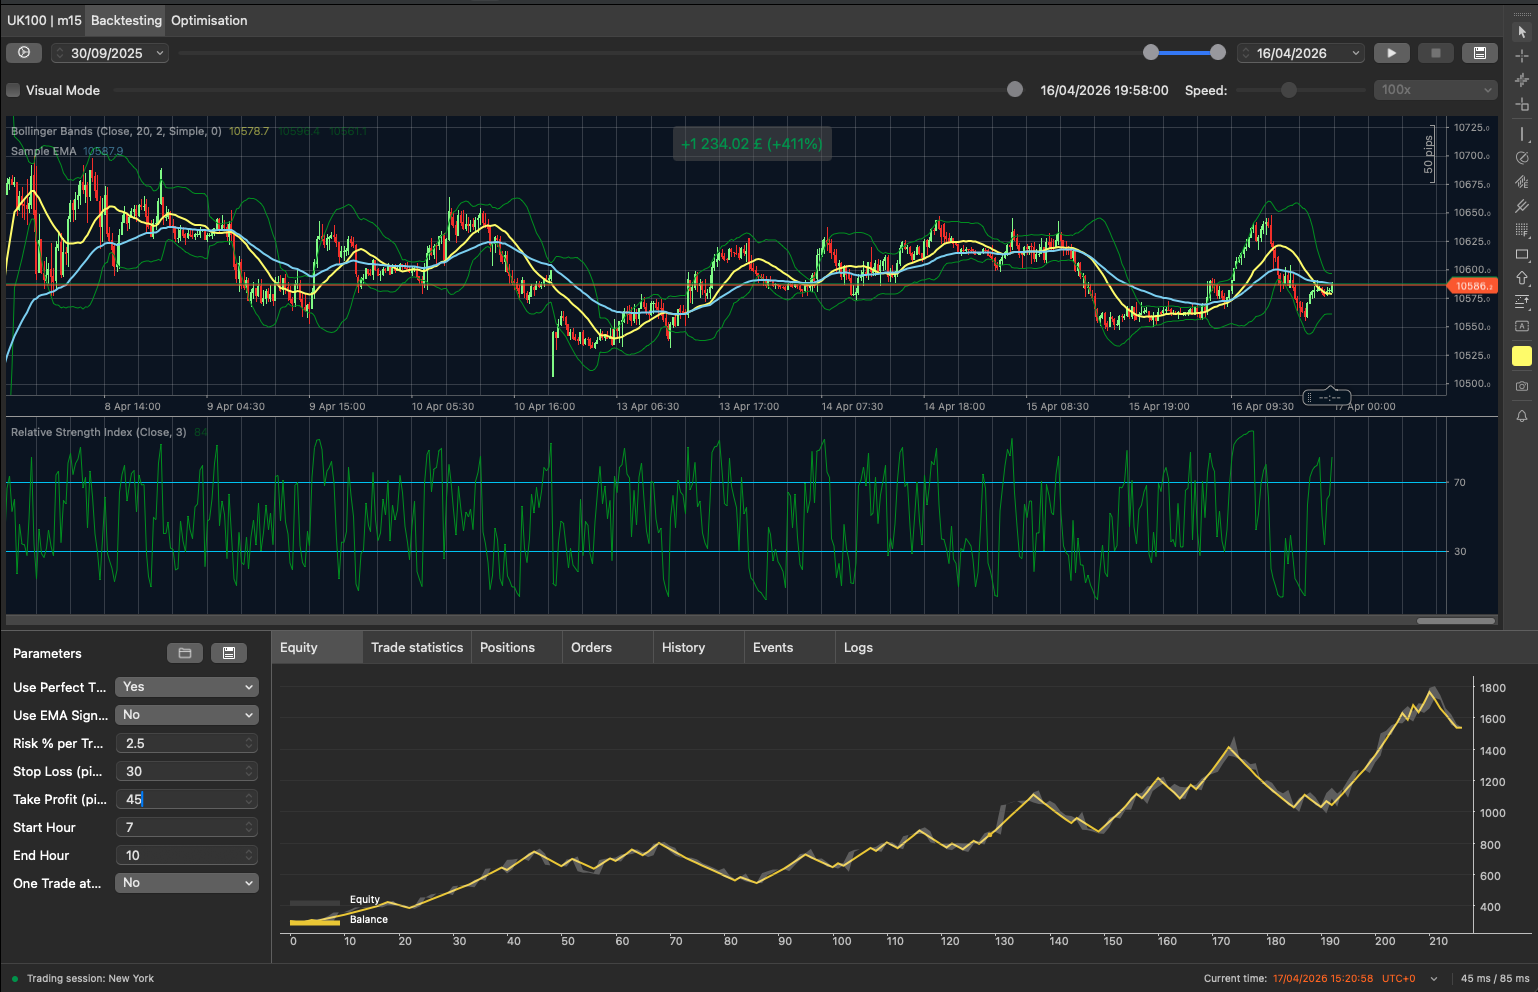Select the marker crosshair drawing tool
This screenshot has height=992, width=1538.
tap(1522, 80)
